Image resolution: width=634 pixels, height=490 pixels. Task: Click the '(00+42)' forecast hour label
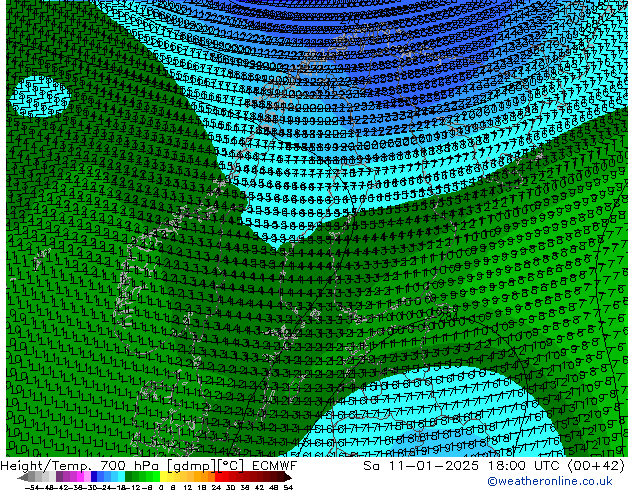tap(597, 466)
